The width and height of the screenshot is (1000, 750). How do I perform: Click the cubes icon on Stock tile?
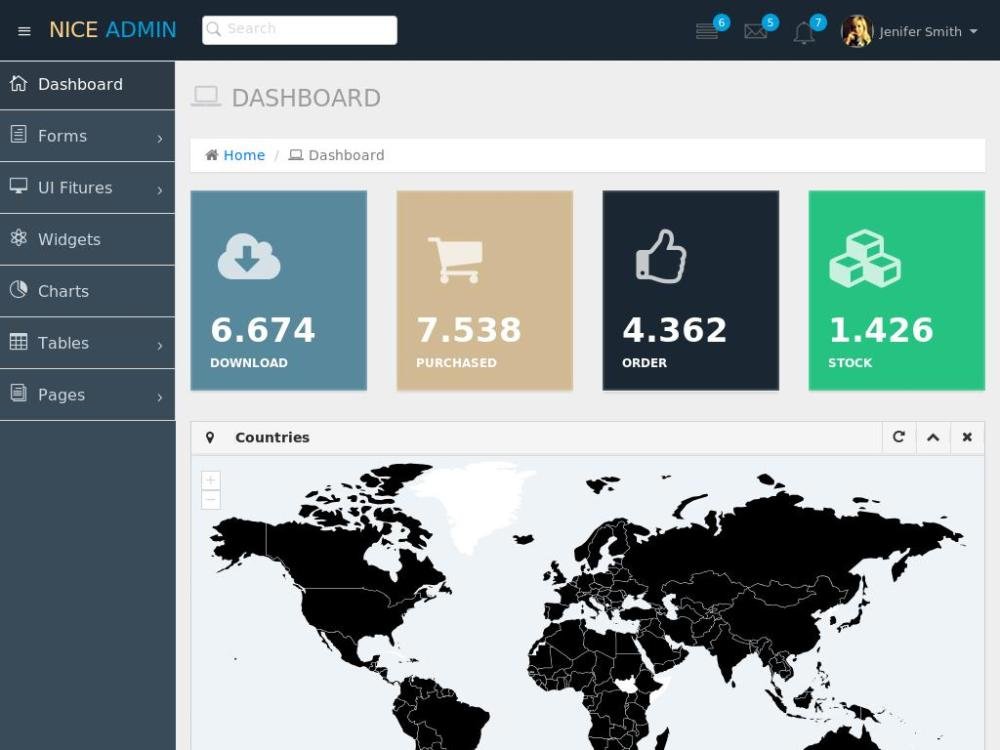pos(865,259)
